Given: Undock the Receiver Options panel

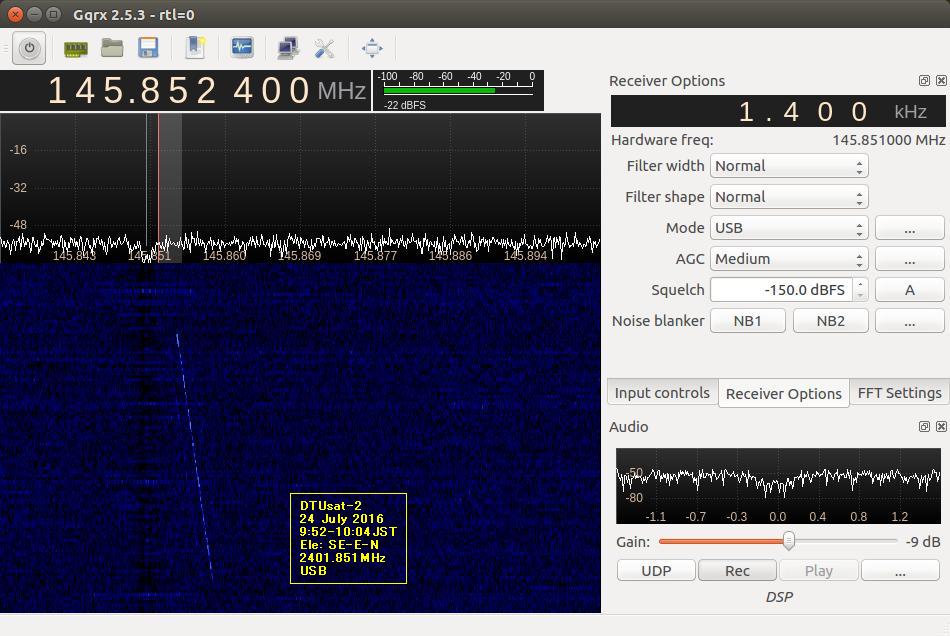Looking at the screenshot, I should (x=924, y=81).
